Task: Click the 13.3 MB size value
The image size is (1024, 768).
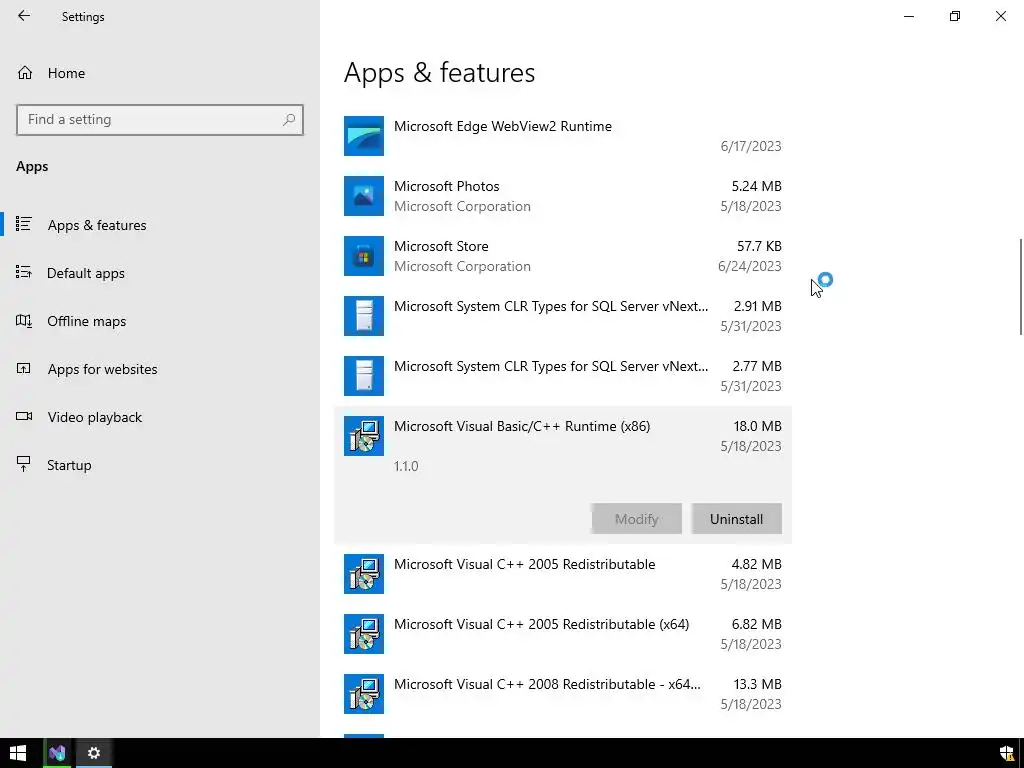Action: click(x=758, y=684)
